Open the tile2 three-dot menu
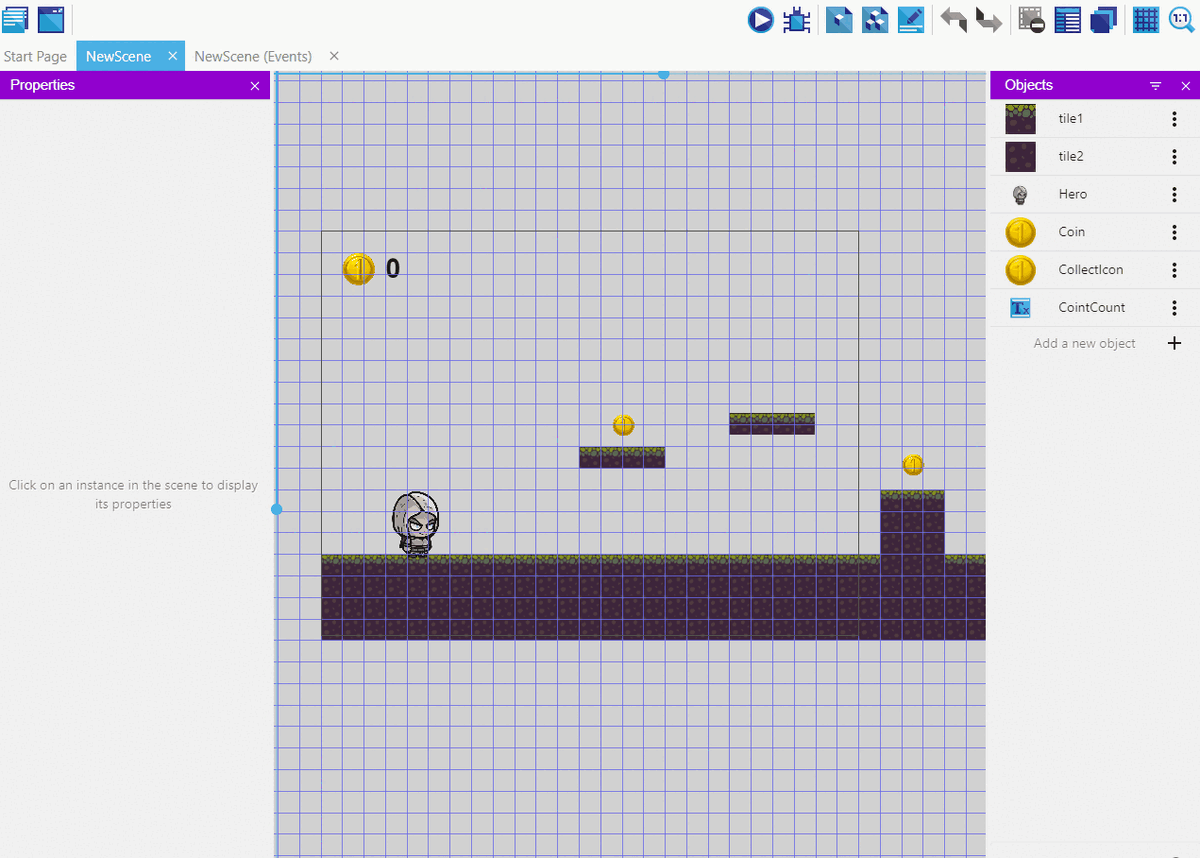The width and height of the screenshot is (1200, 858). point(1175,157)
